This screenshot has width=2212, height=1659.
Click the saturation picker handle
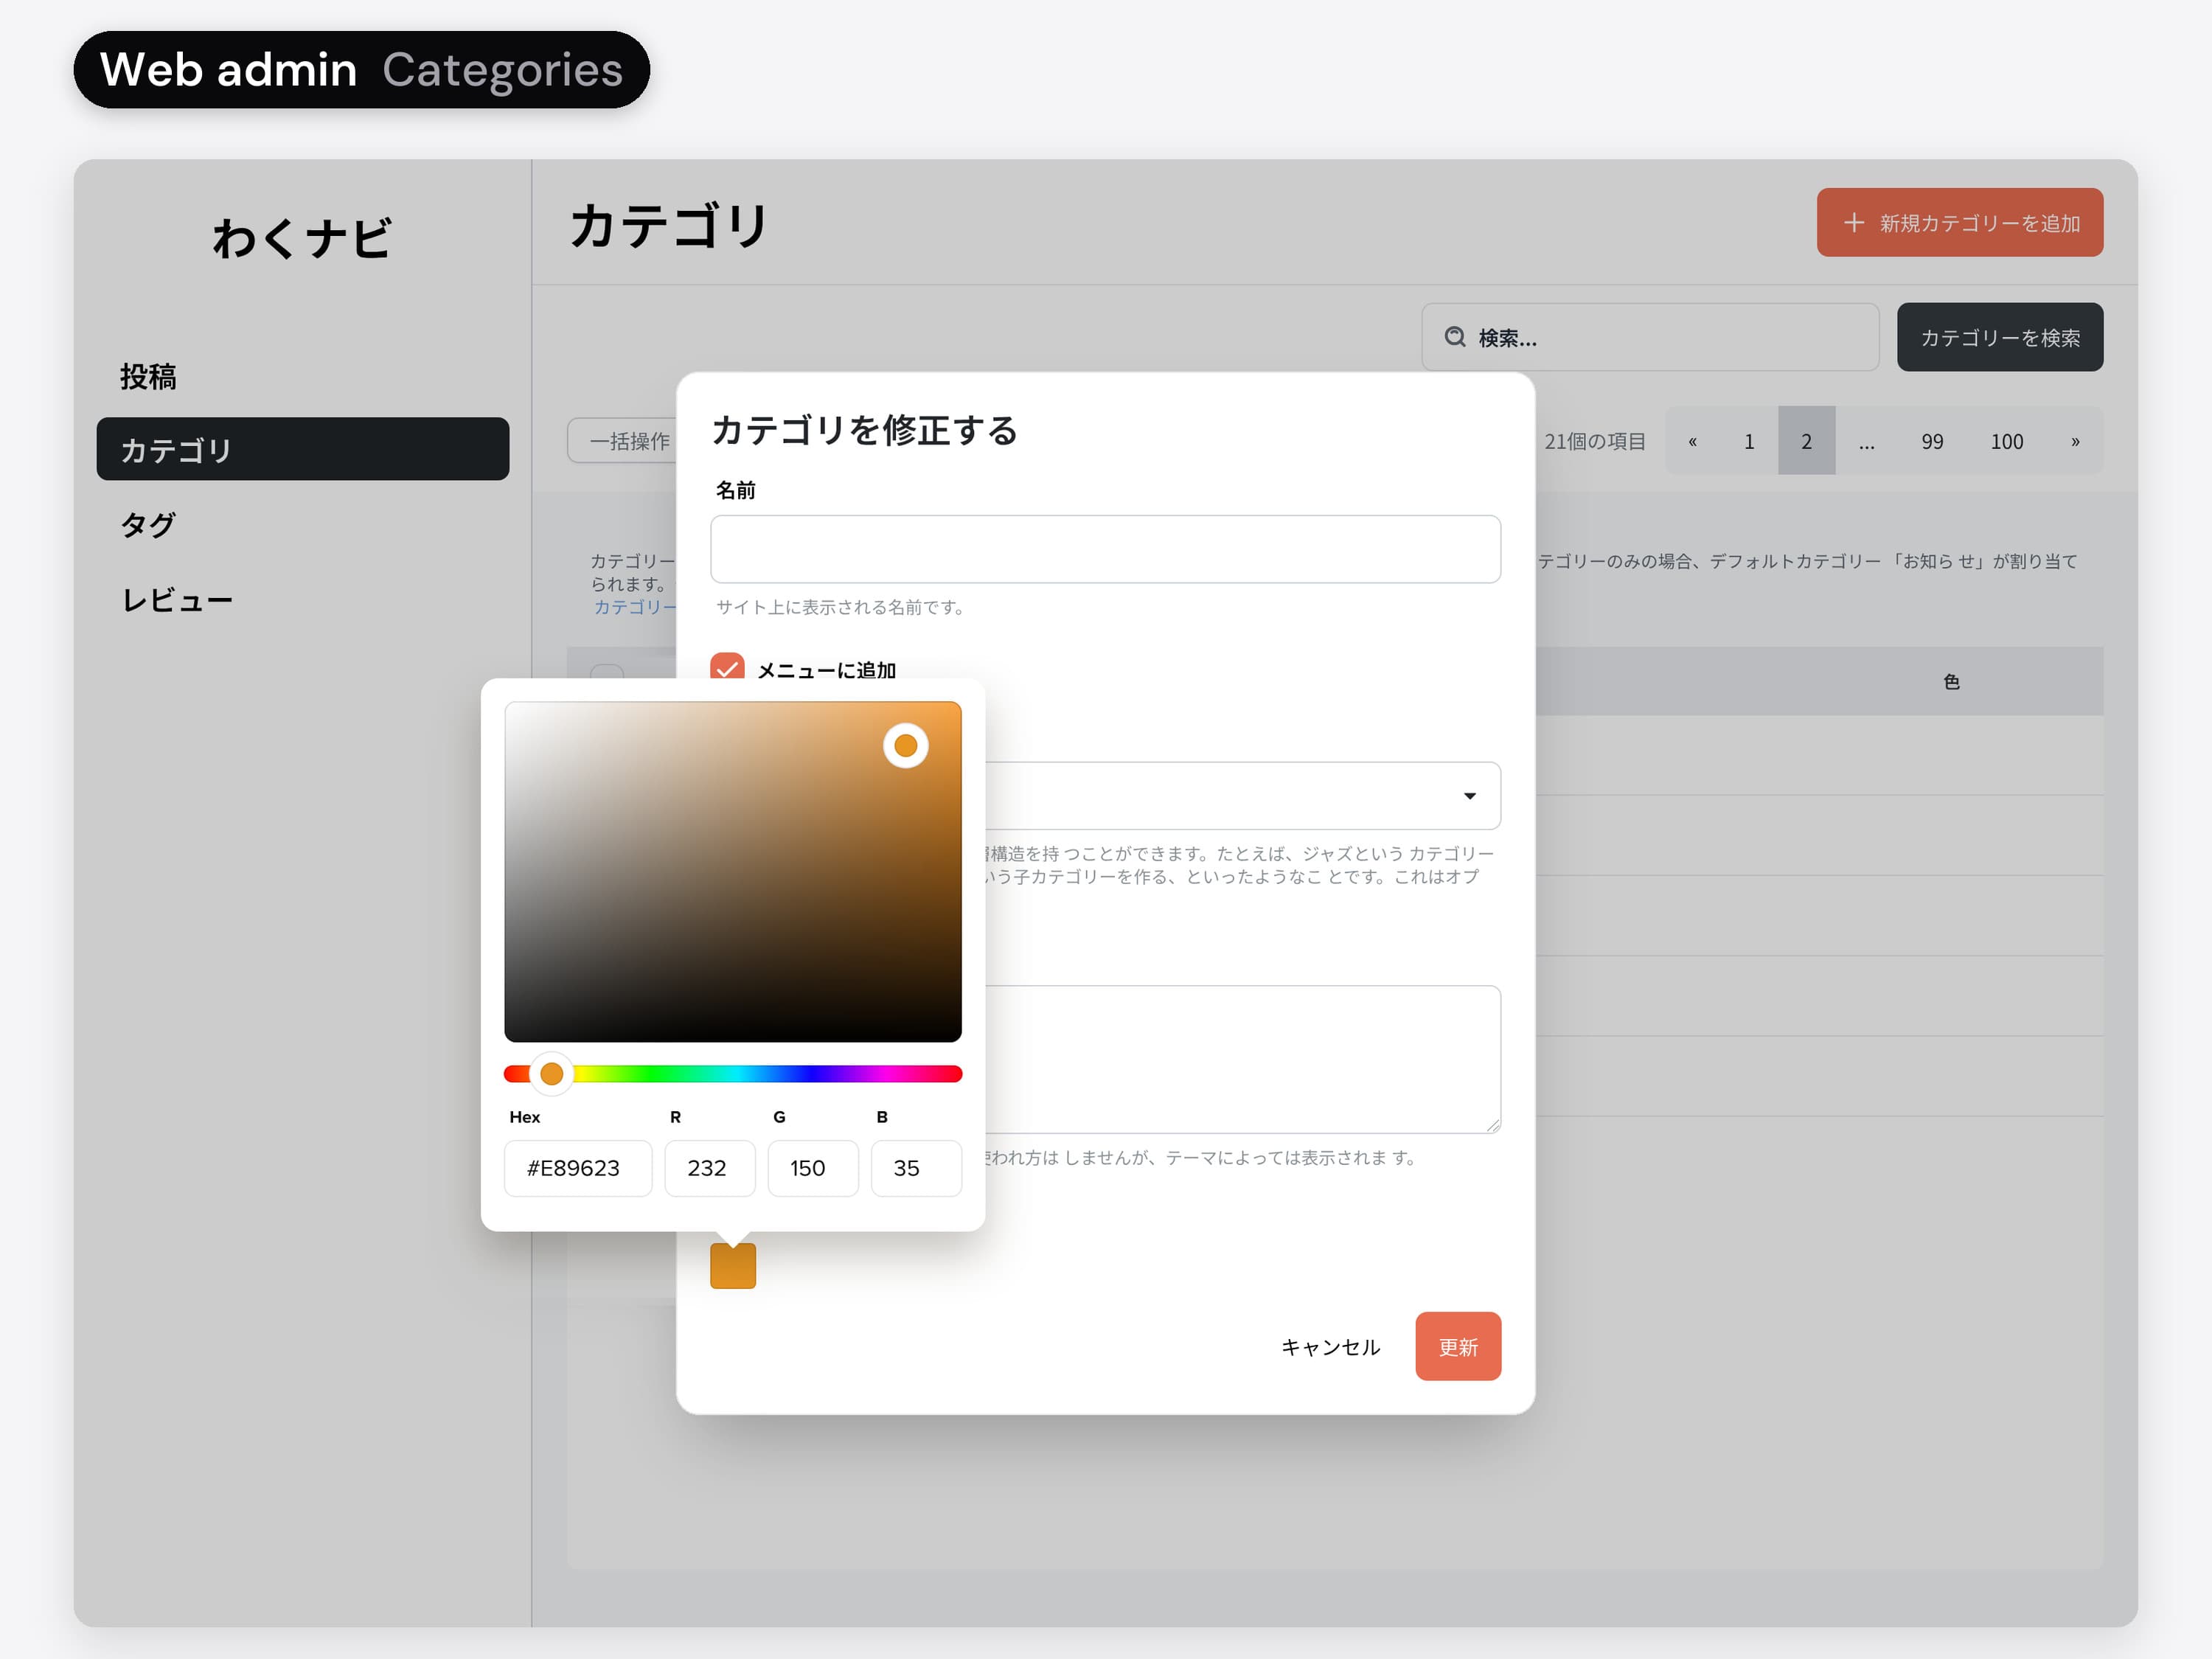(906, 745)
